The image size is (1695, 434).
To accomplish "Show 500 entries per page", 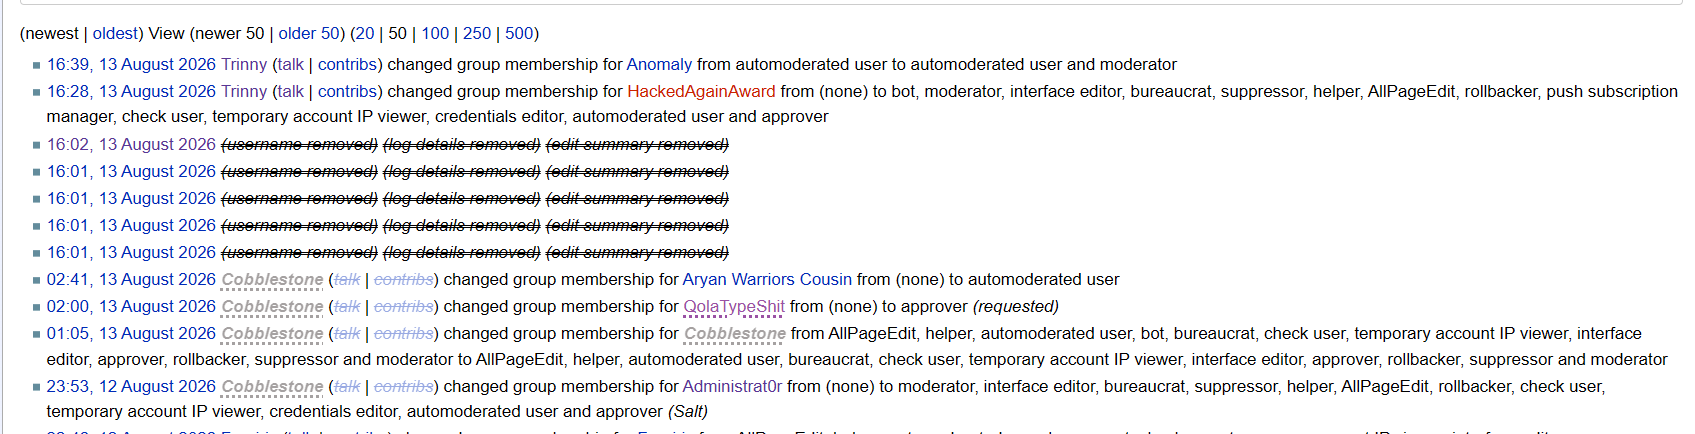I will tap(519, 34).
